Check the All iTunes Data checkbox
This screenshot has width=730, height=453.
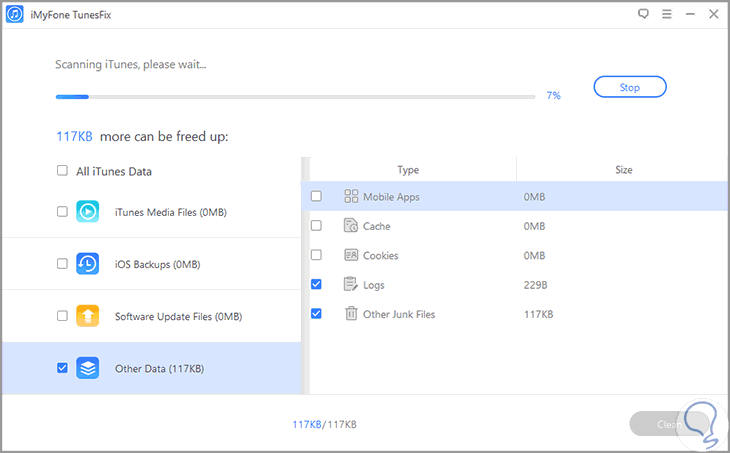tap(62, 171)
